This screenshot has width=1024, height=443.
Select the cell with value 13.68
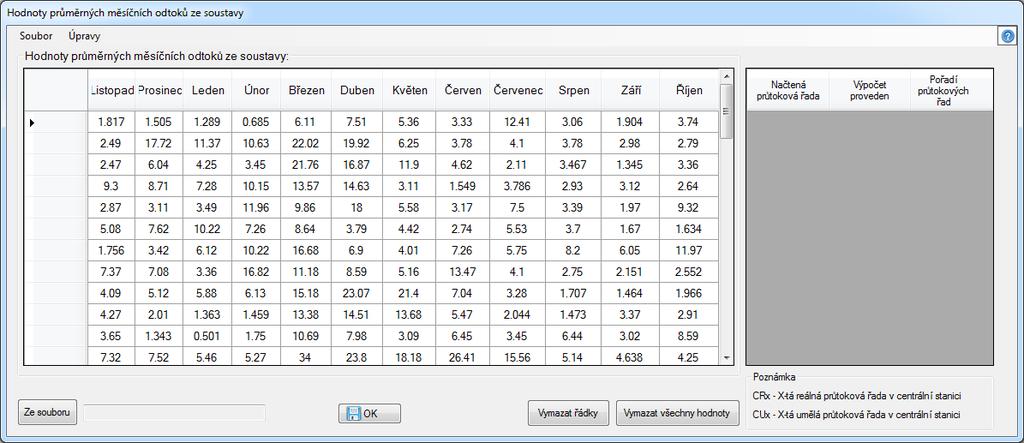410,315
